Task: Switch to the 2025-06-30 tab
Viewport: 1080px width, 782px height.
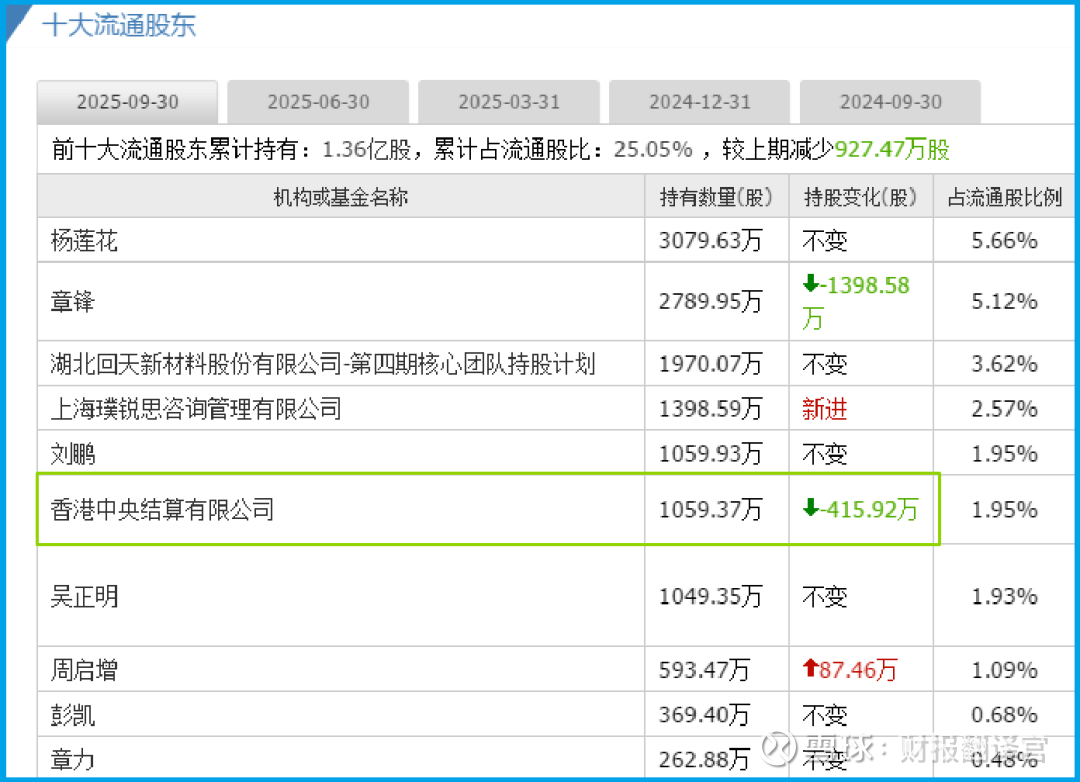Action: pos(318,102)
